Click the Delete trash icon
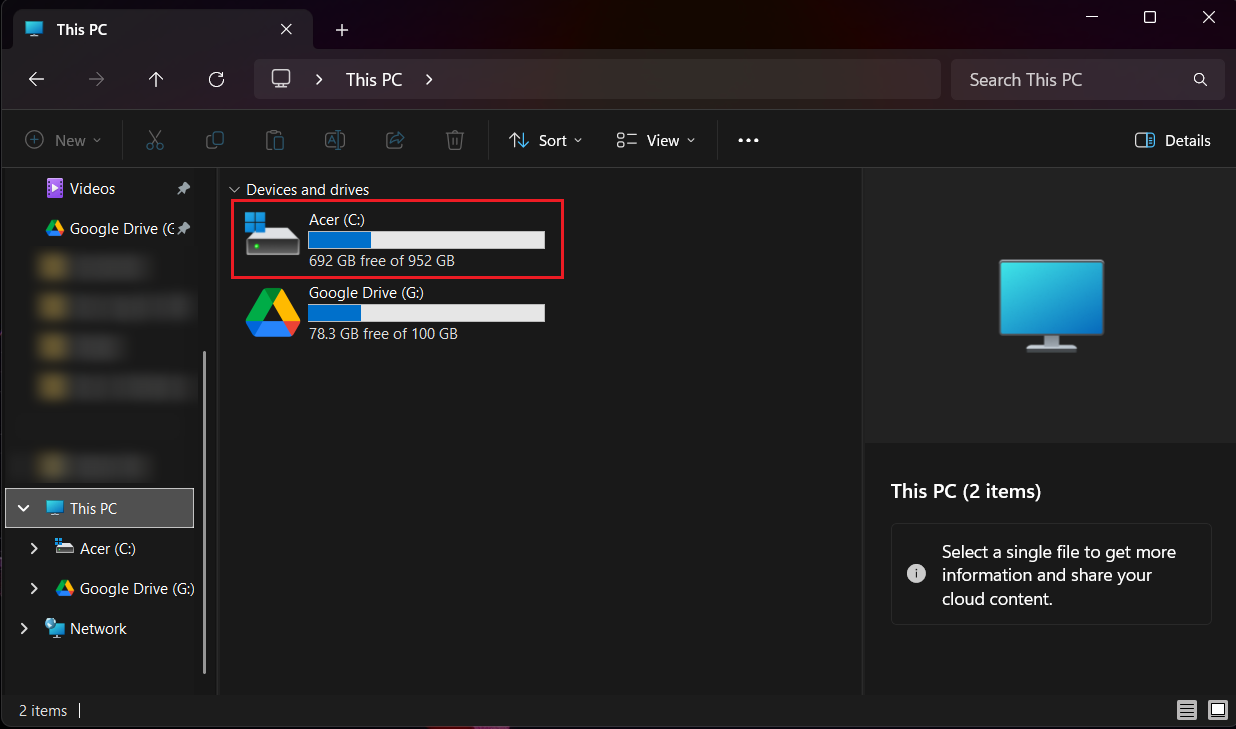1236x729 pixels. [x=455, y=140]
